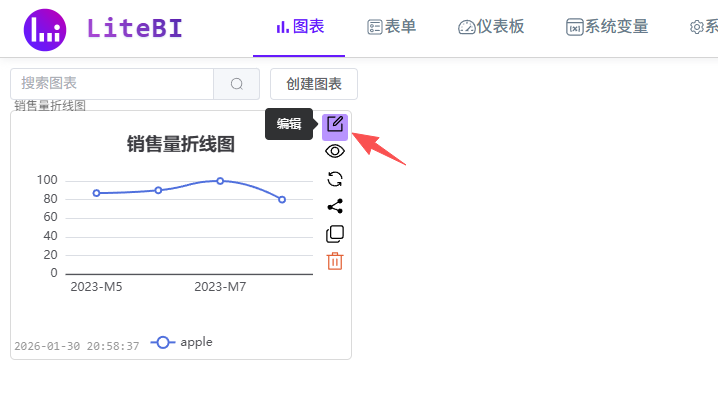Focus the 搜索图表 search field
This screenshot has width=718, height=418.
click(112, 84)
